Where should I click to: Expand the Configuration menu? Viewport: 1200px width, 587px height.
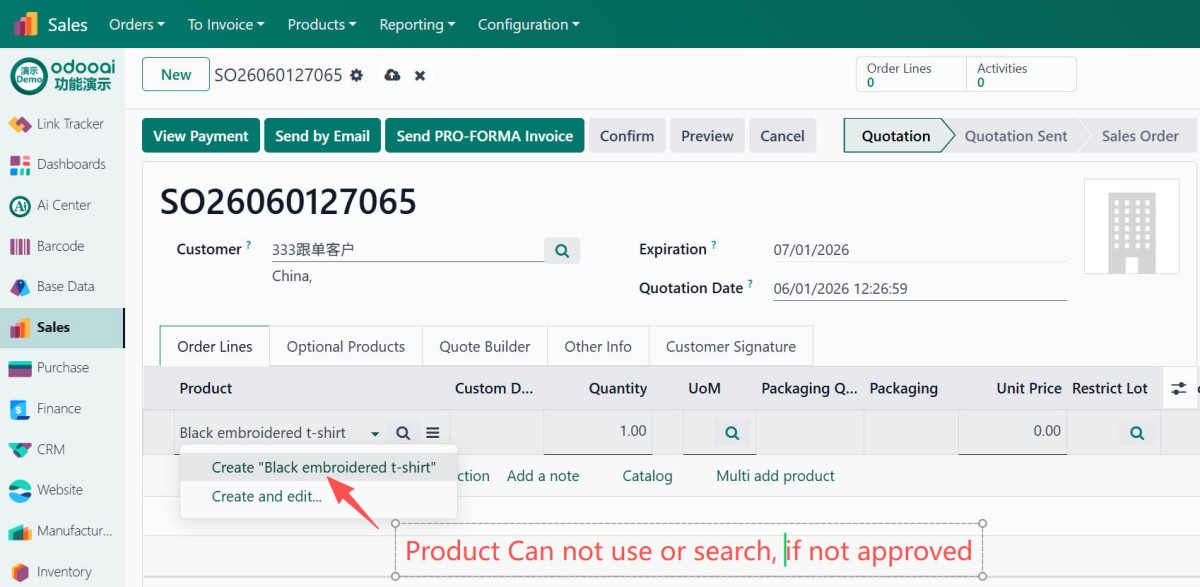528,24
